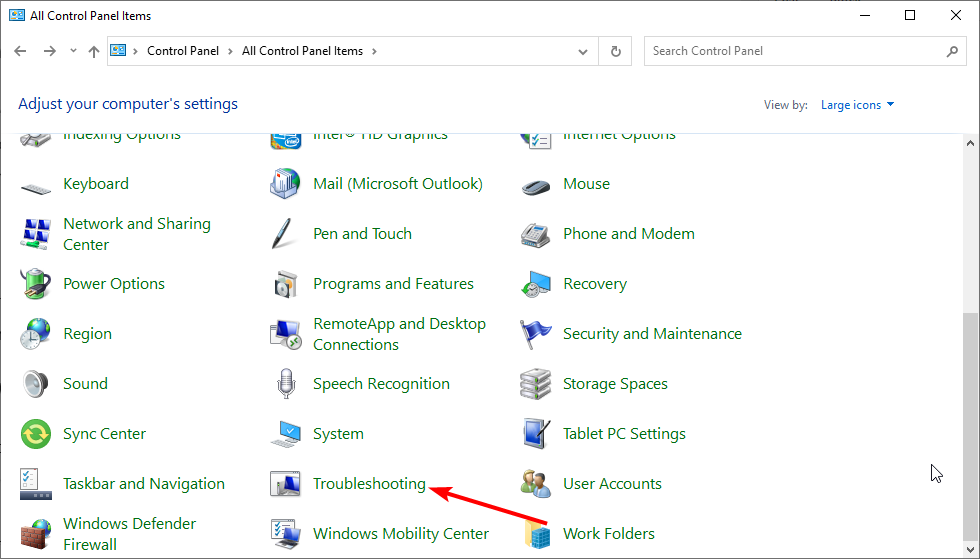Open the Storage Spaces icon
This screenshot has width=980, height=559.
coord(536,384)
